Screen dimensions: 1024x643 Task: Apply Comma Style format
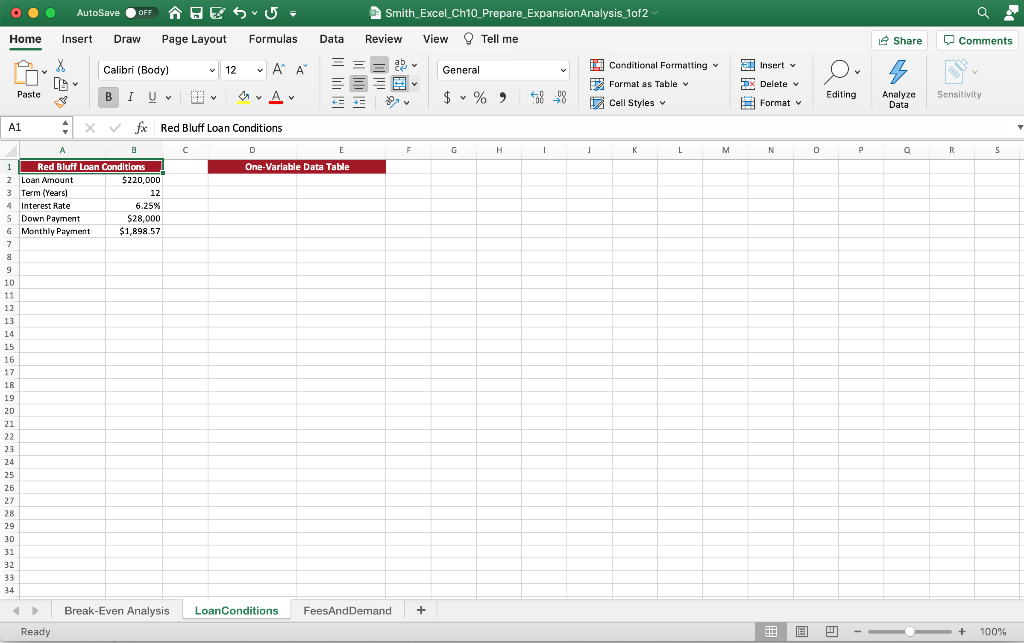(502, 98)
